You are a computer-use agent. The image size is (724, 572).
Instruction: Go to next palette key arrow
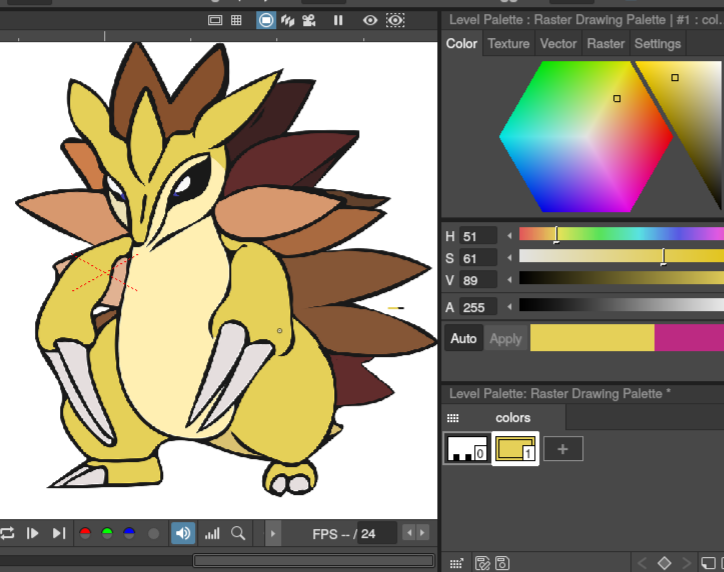pos(686,563)
